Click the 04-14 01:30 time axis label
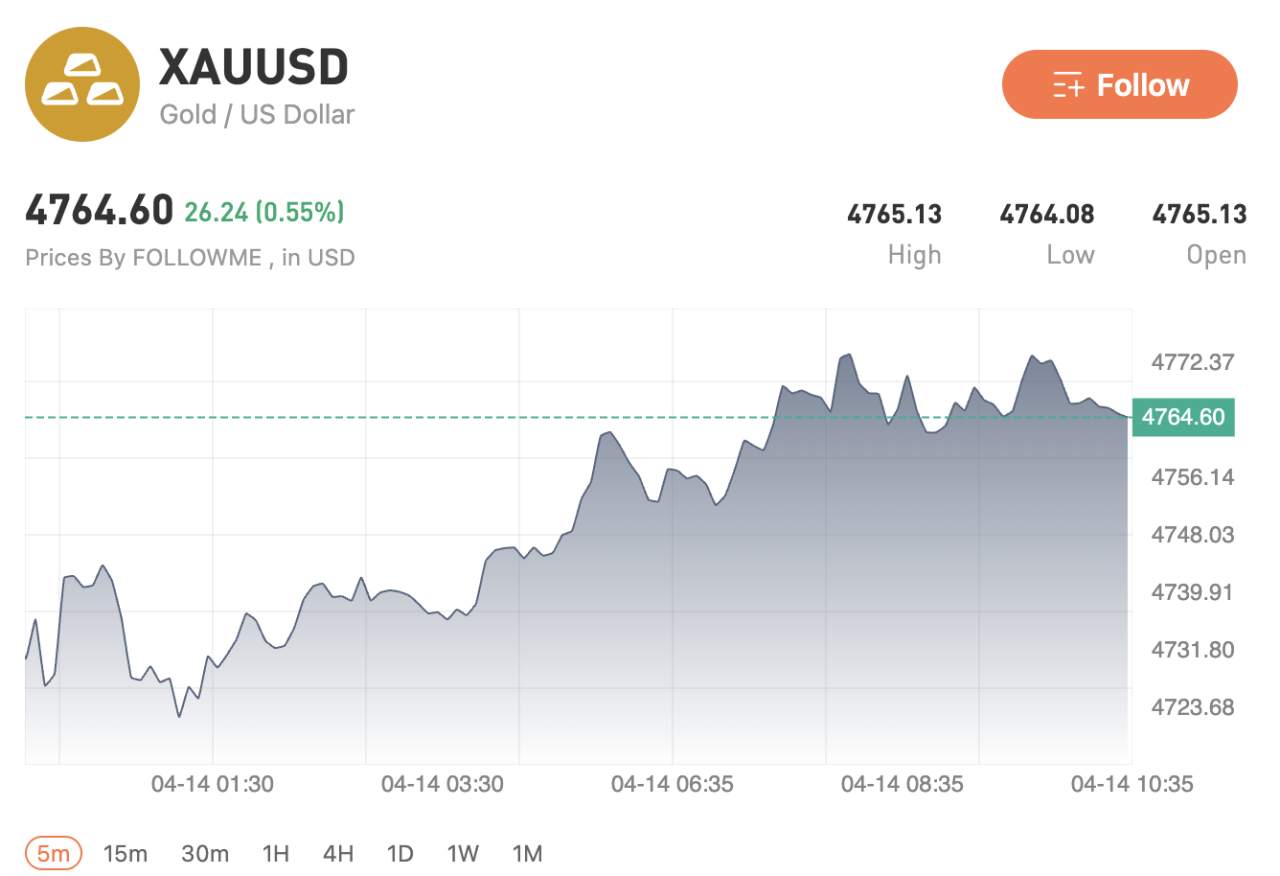 tap(212, 784)
